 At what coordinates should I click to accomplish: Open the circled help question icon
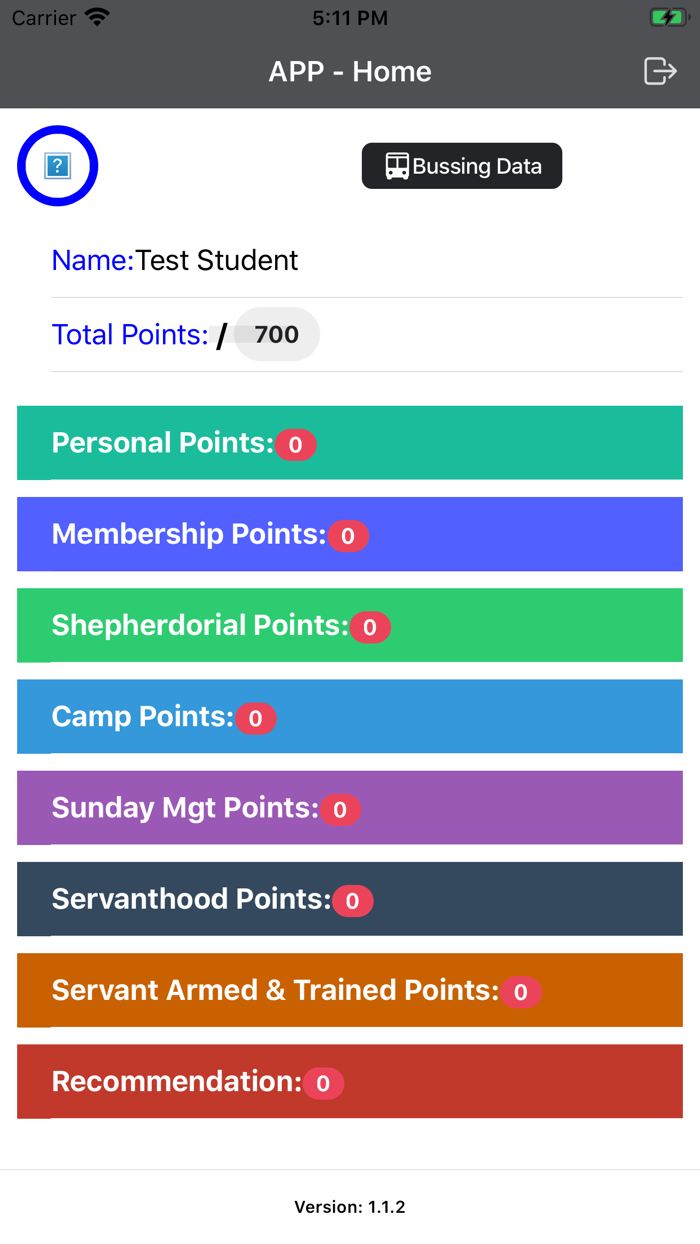coord(57,165)
